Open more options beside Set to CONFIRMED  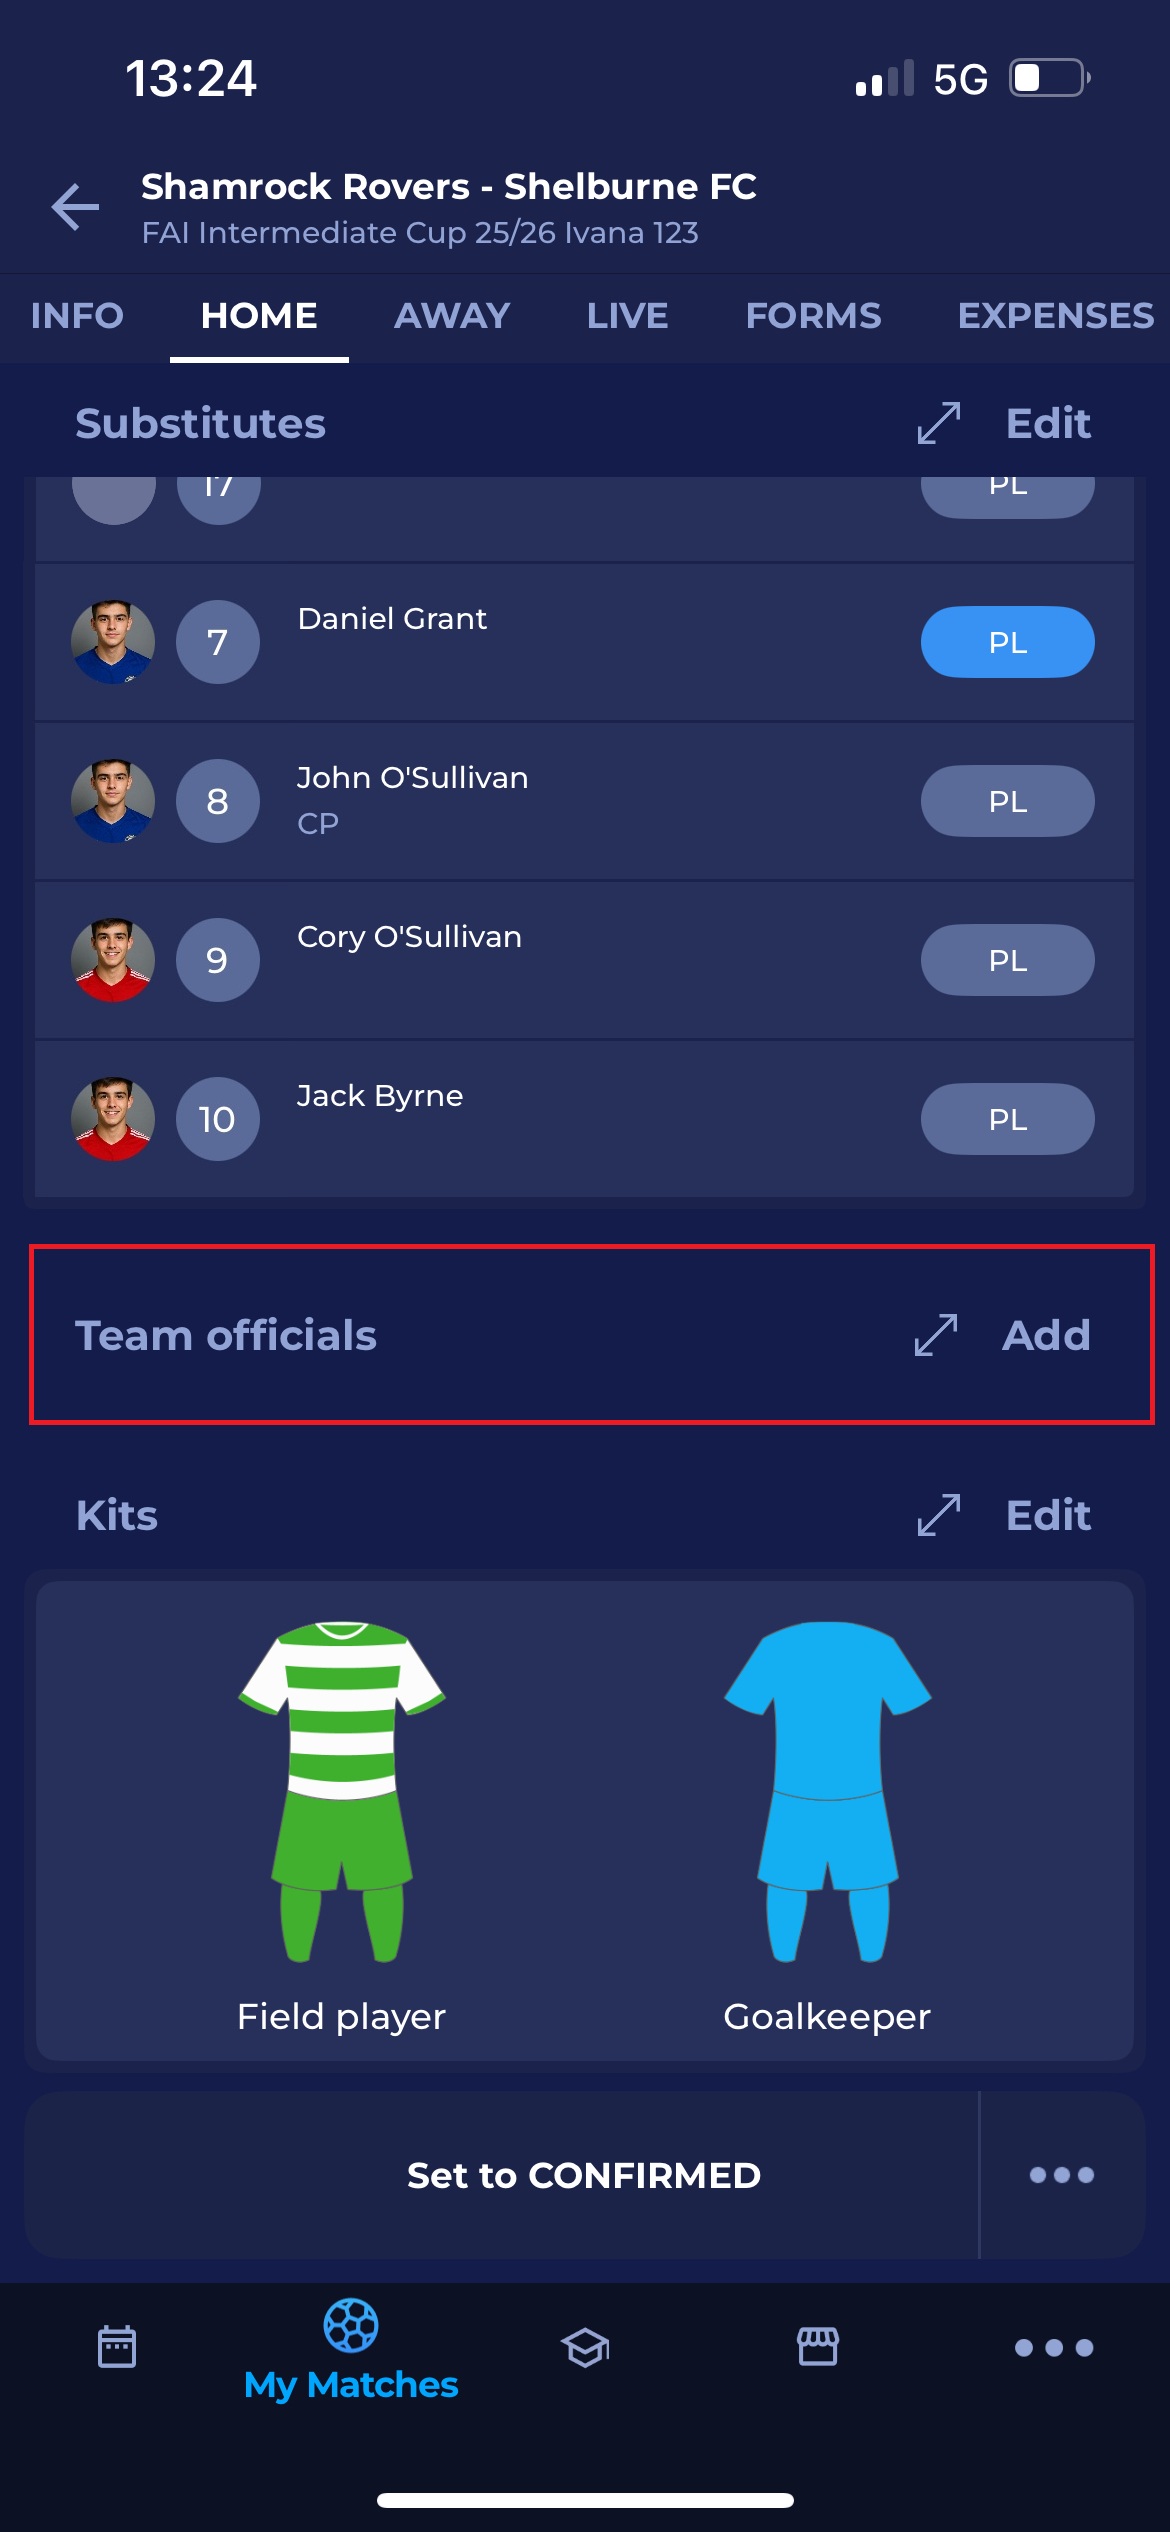[1062, 2174]
